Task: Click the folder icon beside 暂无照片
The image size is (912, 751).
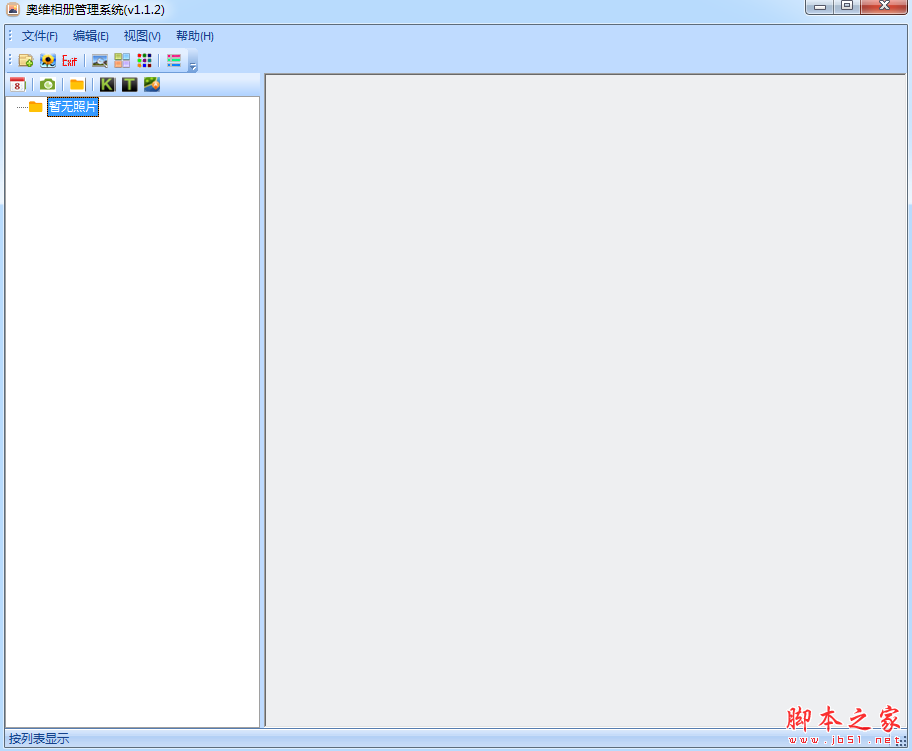Action: 35,107
